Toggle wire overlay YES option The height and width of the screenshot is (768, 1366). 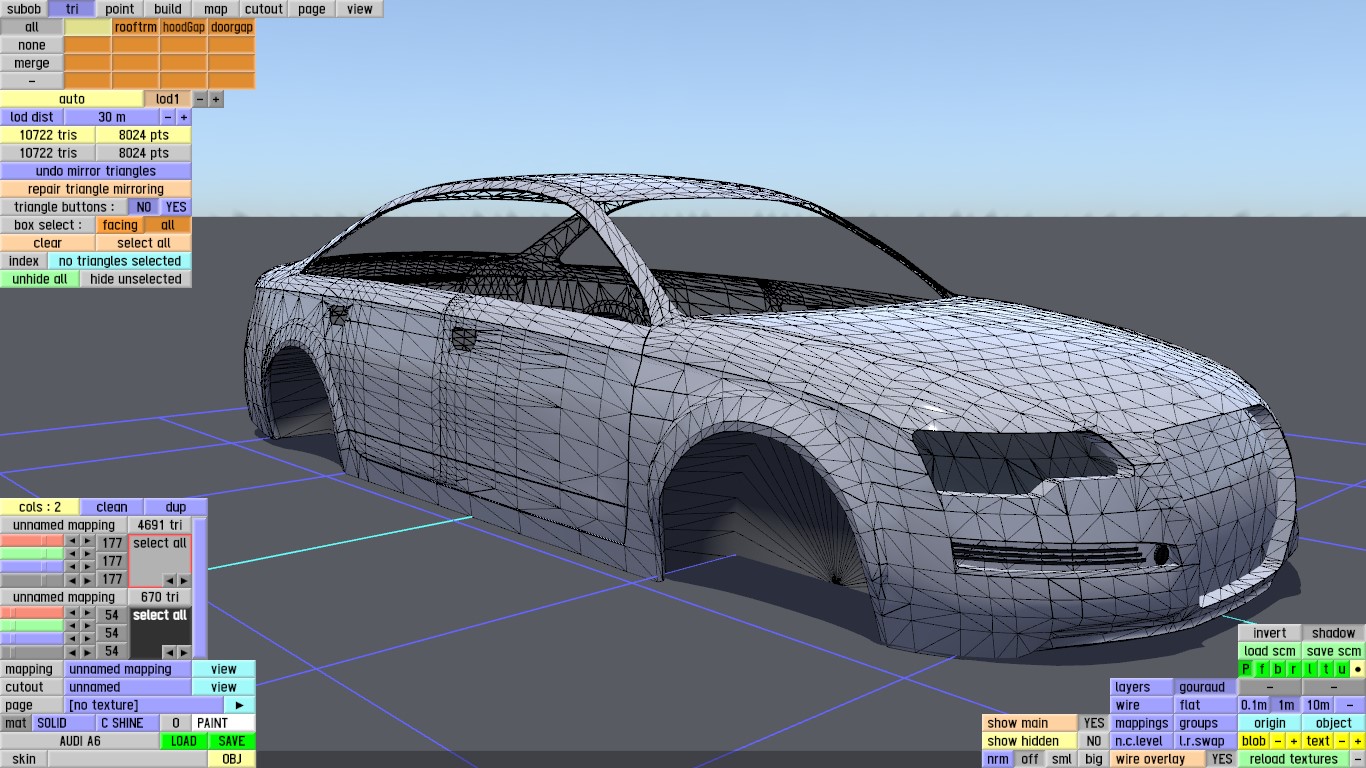click(x=1221, y=759)
